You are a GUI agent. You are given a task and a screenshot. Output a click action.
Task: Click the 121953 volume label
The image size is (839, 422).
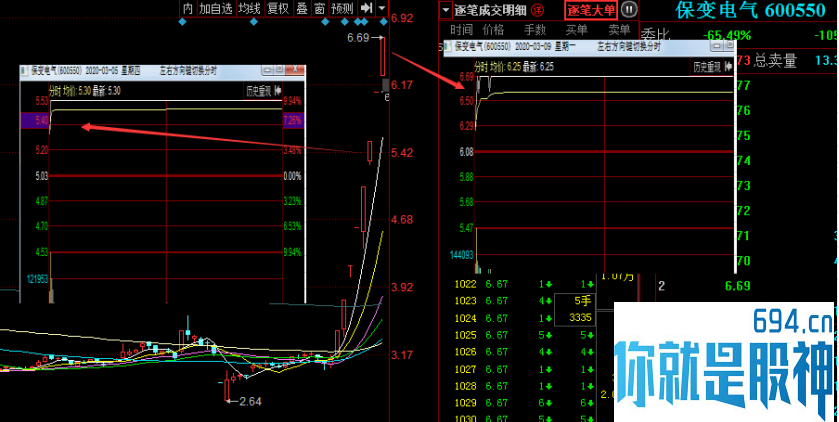coord(37,279)
